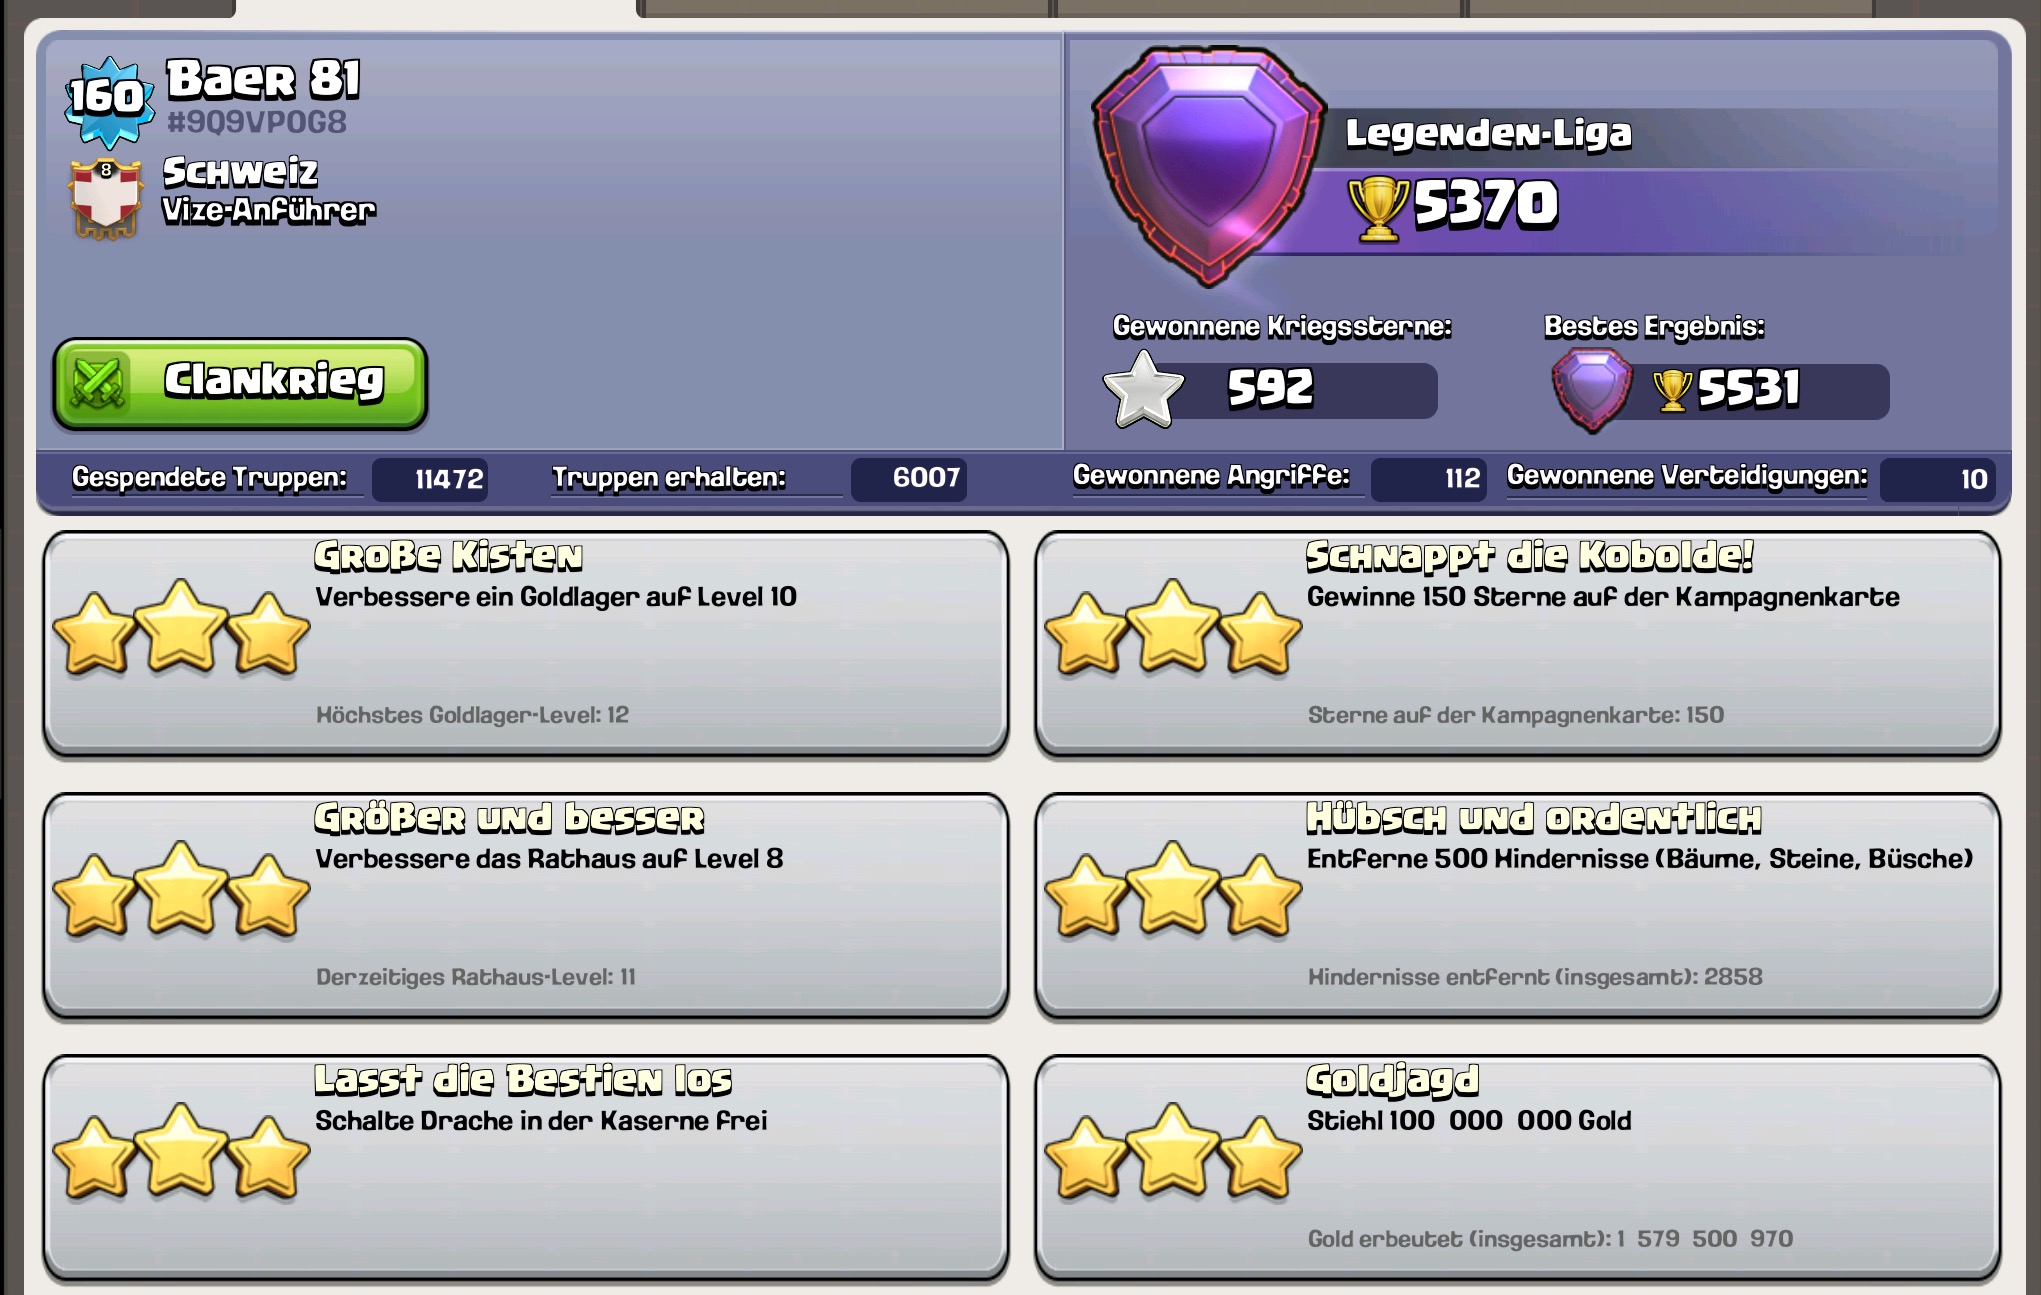The image size is (2041, 1295).
Task: Click the Bestes Ergebnis small league badge
Action: tap(1592, 389)
